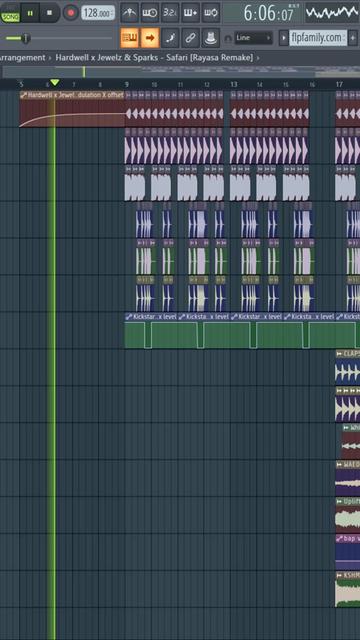Click the plus button beside flpfamily.com
The image size is (360, 640).
(353, 38)
